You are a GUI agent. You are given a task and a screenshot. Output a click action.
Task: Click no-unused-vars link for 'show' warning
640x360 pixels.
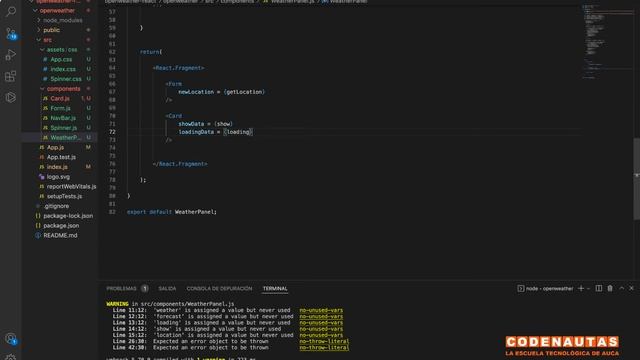(x=321, y=329)
